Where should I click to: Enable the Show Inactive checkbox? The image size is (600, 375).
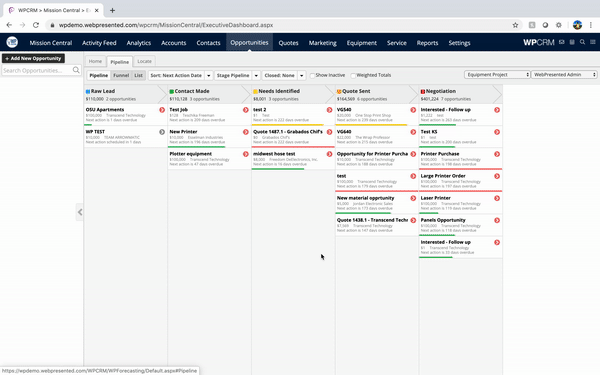[312, 75]
